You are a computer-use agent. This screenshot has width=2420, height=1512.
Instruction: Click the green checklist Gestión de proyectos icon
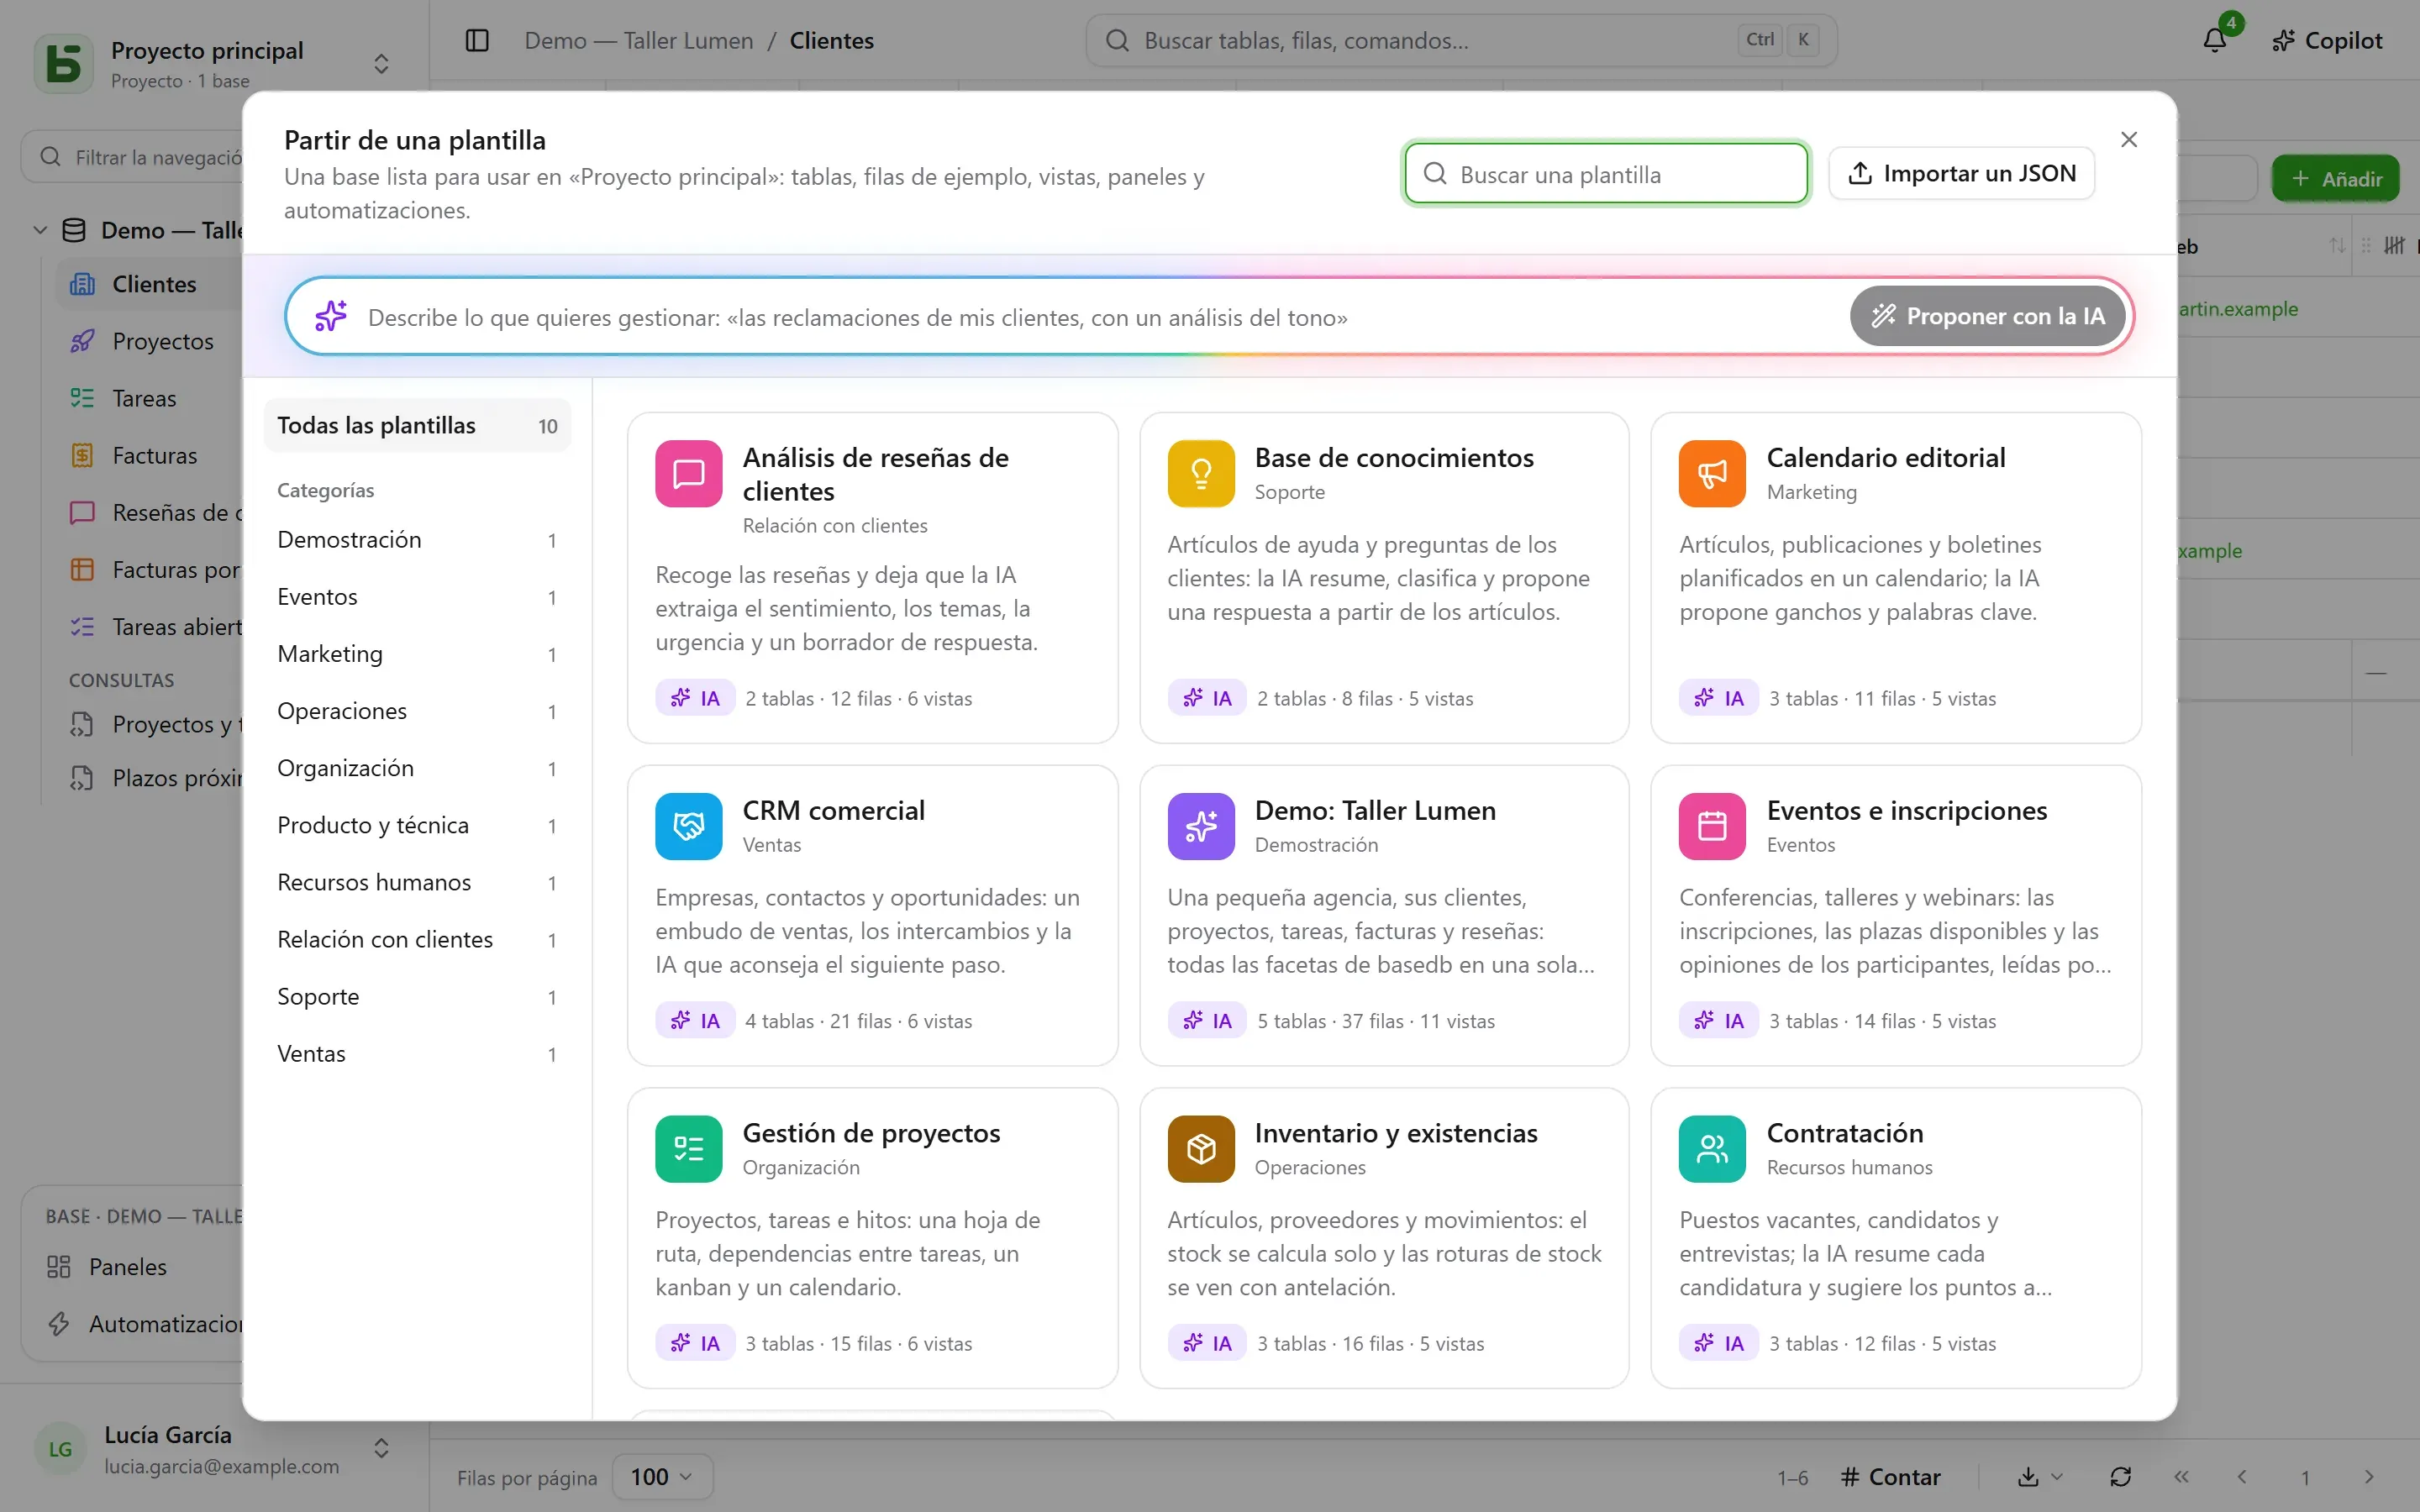click(688, 1148)
